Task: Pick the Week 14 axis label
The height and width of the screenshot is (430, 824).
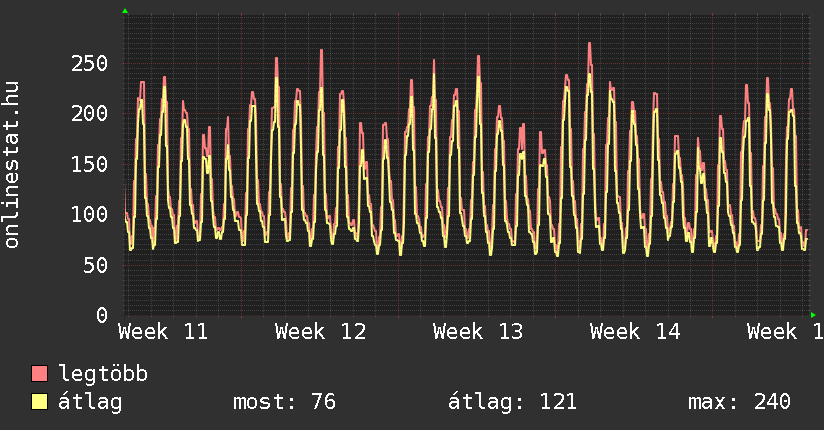Action: [x=635, y=332]
